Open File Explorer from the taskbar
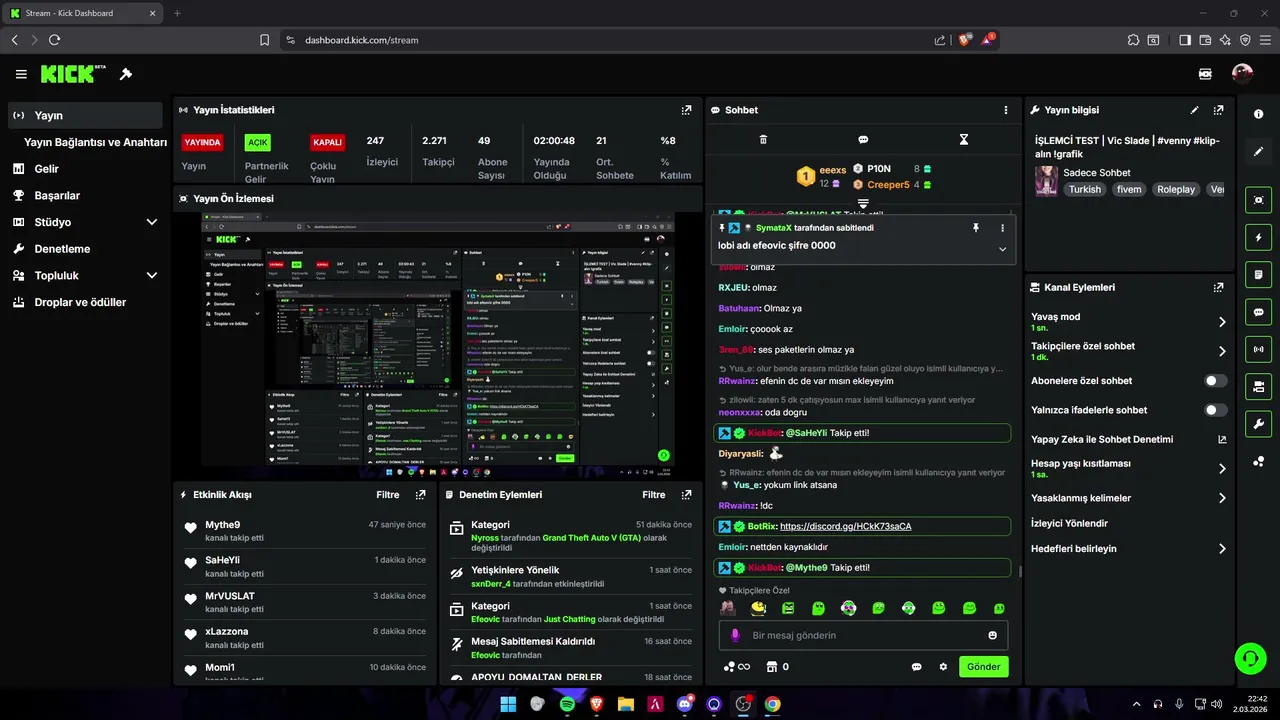This screenshot has height=720, width=1280. [x=626, y=704]
